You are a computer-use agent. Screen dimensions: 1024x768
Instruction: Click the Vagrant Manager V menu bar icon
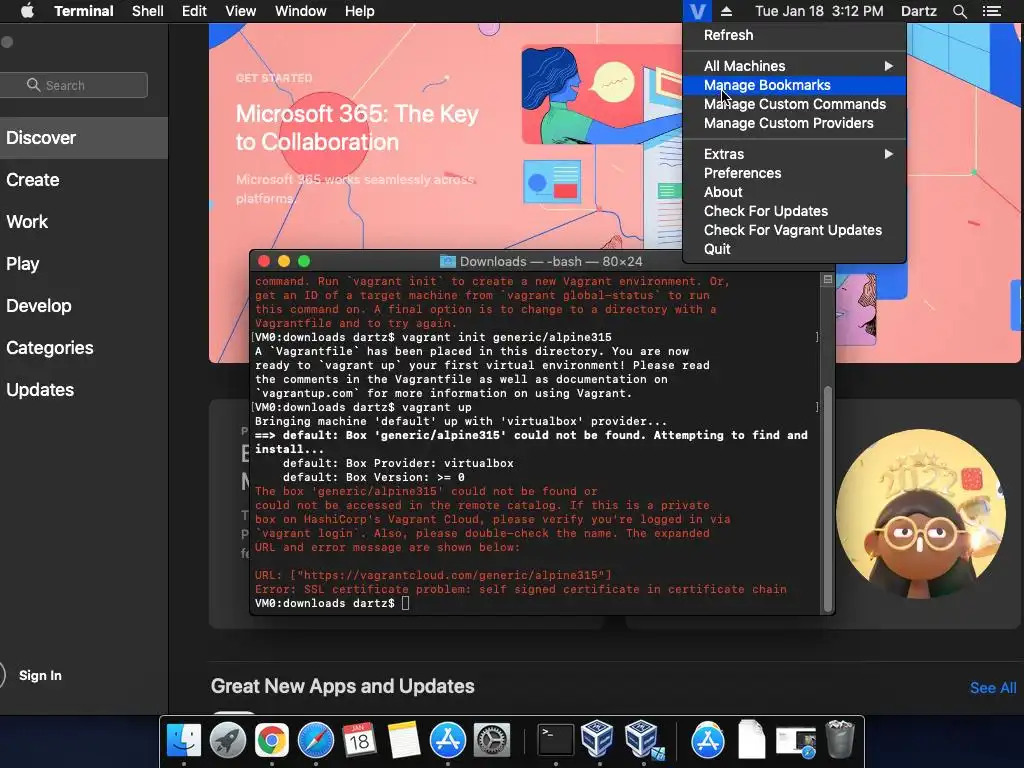point(697,11)
